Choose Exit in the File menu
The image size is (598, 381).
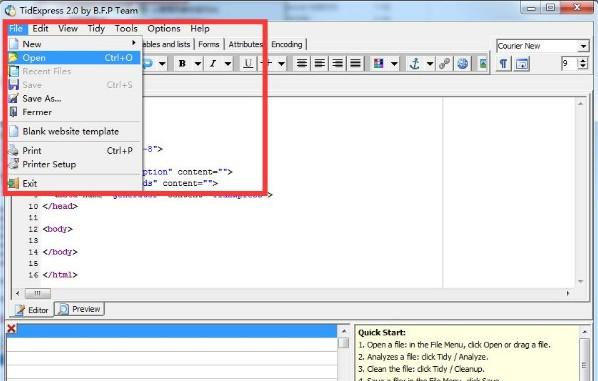[x=74, y=183]
